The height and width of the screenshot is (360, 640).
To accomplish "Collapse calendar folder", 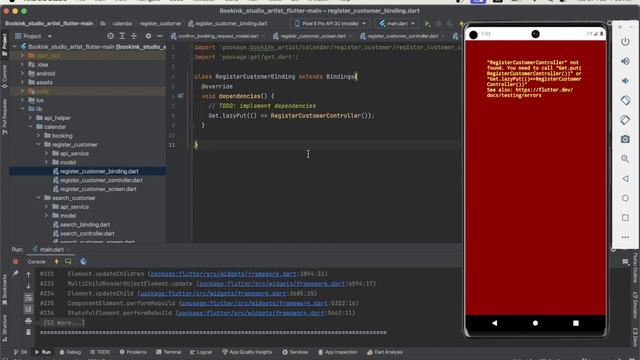I will click(31, 127).
